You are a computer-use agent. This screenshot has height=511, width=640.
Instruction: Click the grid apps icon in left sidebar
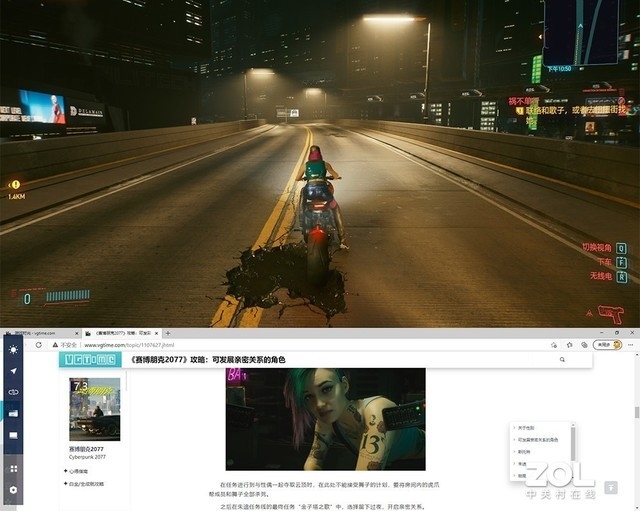13,468
